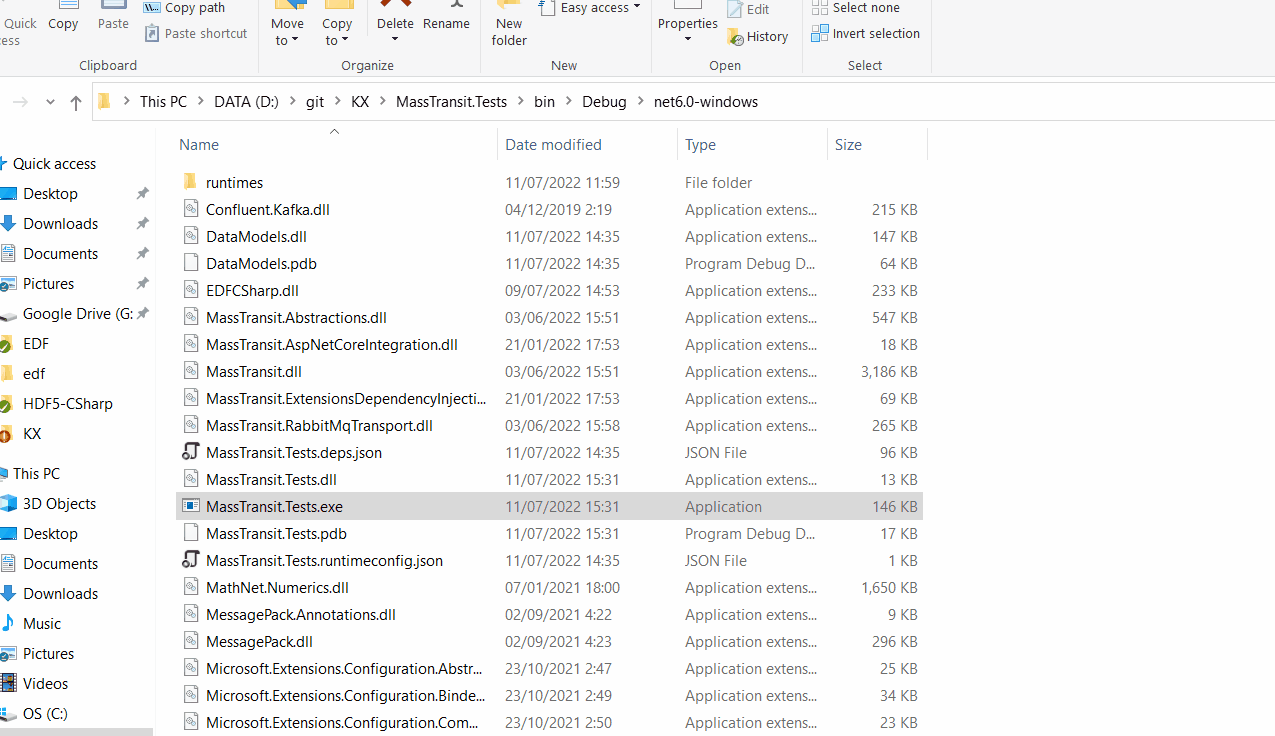Sort by the Type column header
1275x736 pixels.
coord(700,145)
